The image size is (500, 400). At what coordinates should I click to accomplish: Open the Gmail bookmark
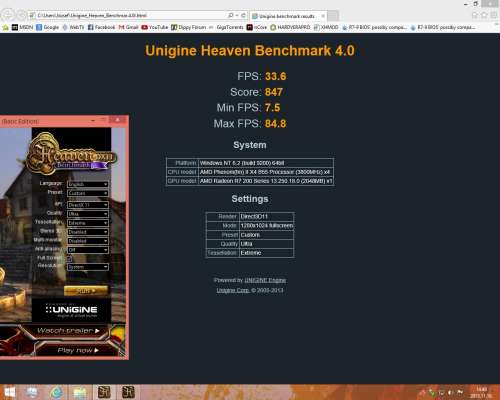[x=128, y=27]
